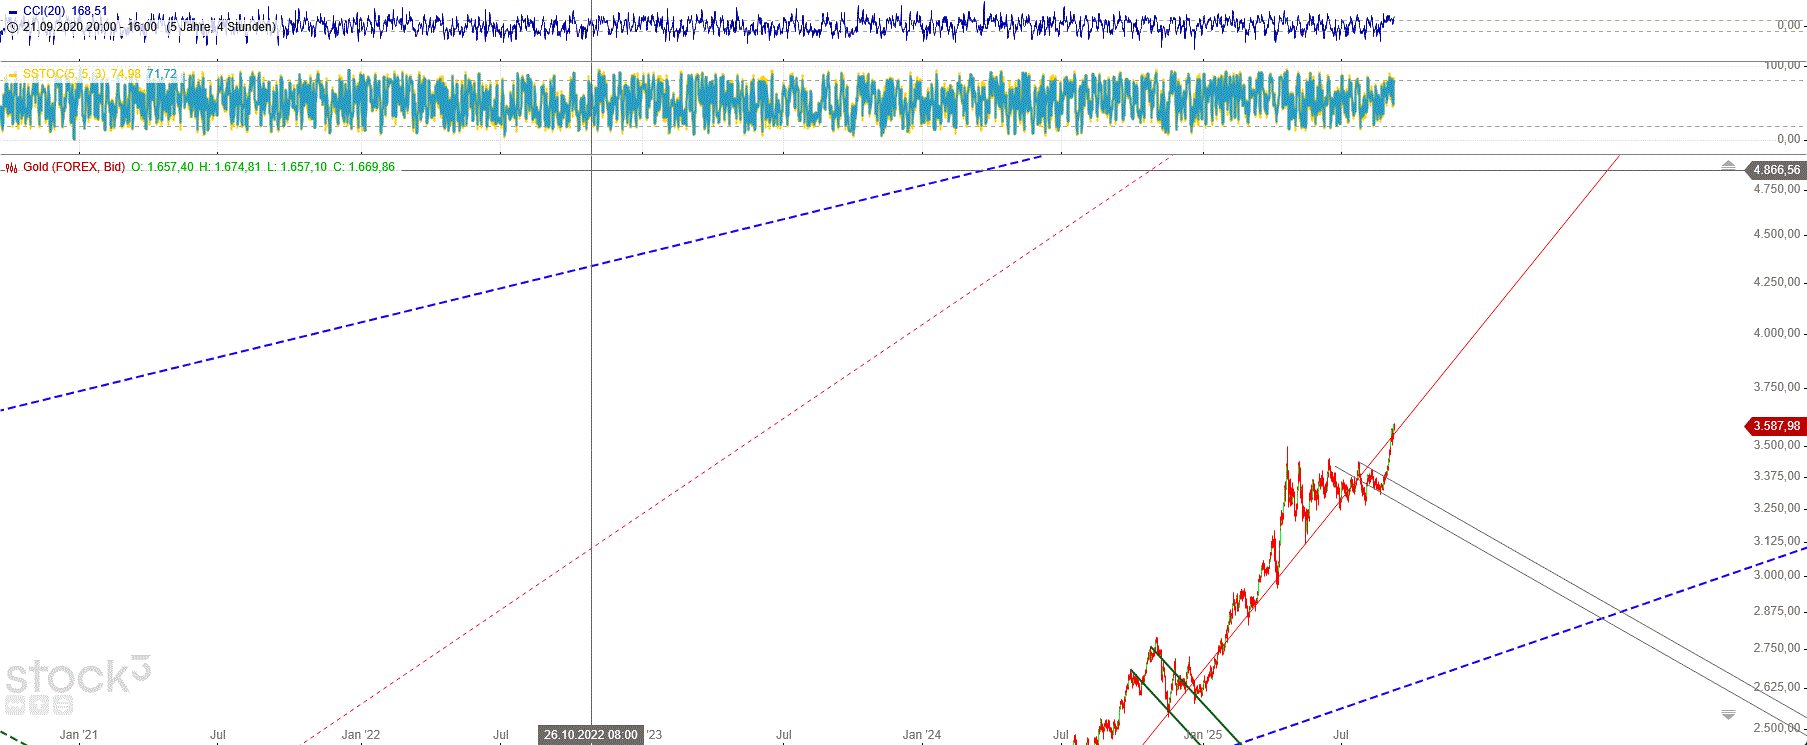Open the CCI(20) indicator label
The width and height of the screenshot is (1807, 745).
click(x=65, y=11)
